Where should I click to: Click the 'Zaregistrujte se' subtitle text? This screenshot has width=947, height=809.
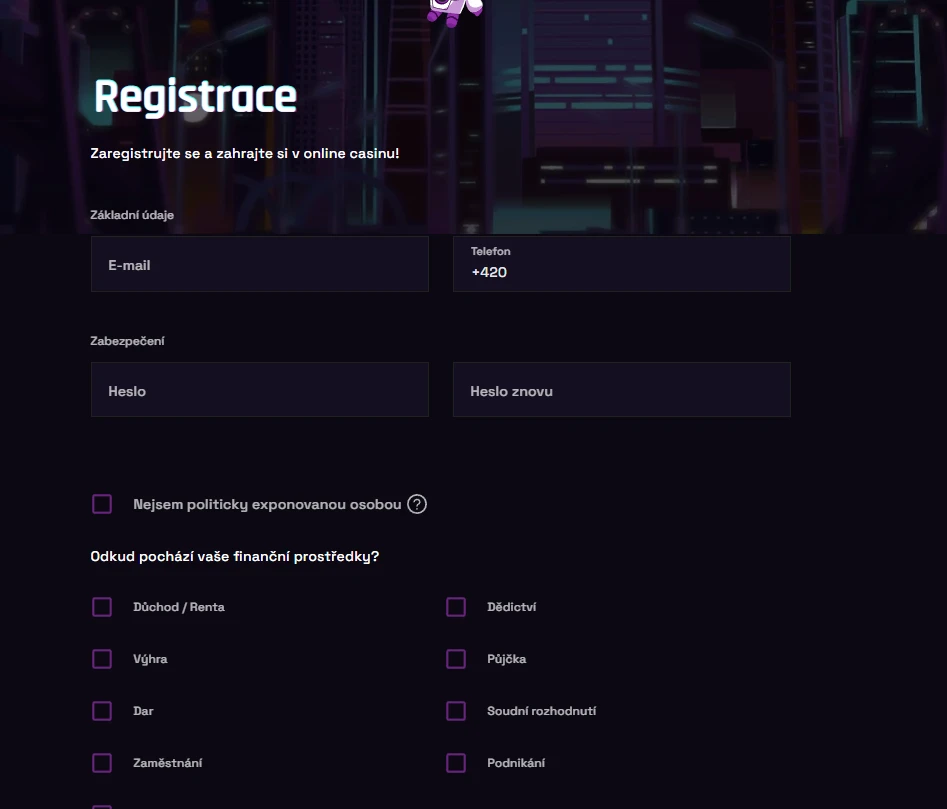(x=245, y=154)
